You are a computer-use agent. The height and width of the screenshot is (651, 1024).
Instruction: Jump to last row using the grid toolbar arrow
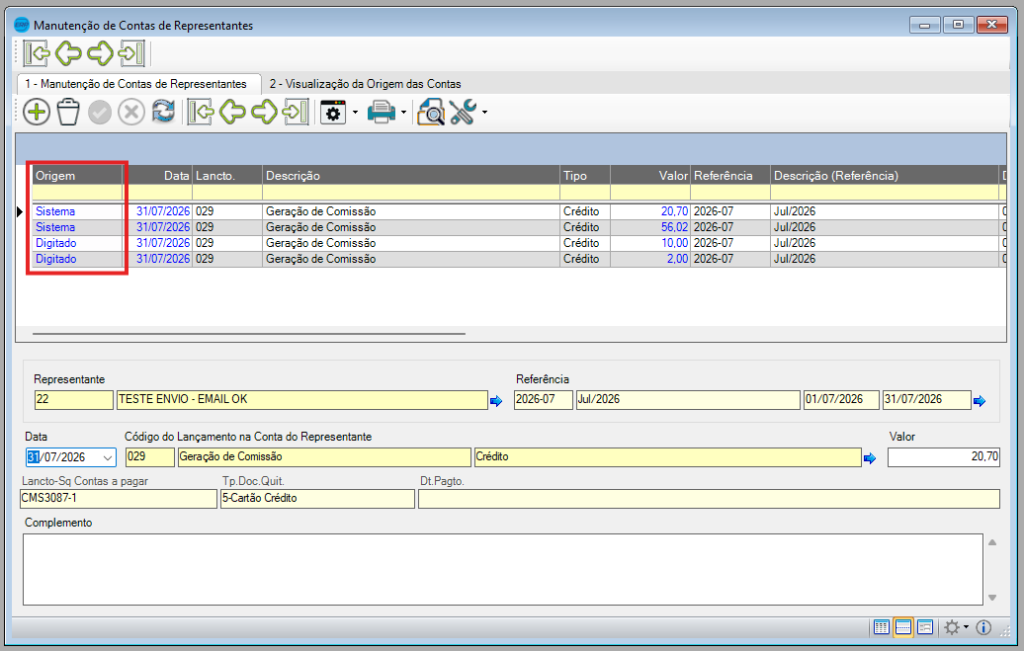pyautogui.click(x=295, y=112)
